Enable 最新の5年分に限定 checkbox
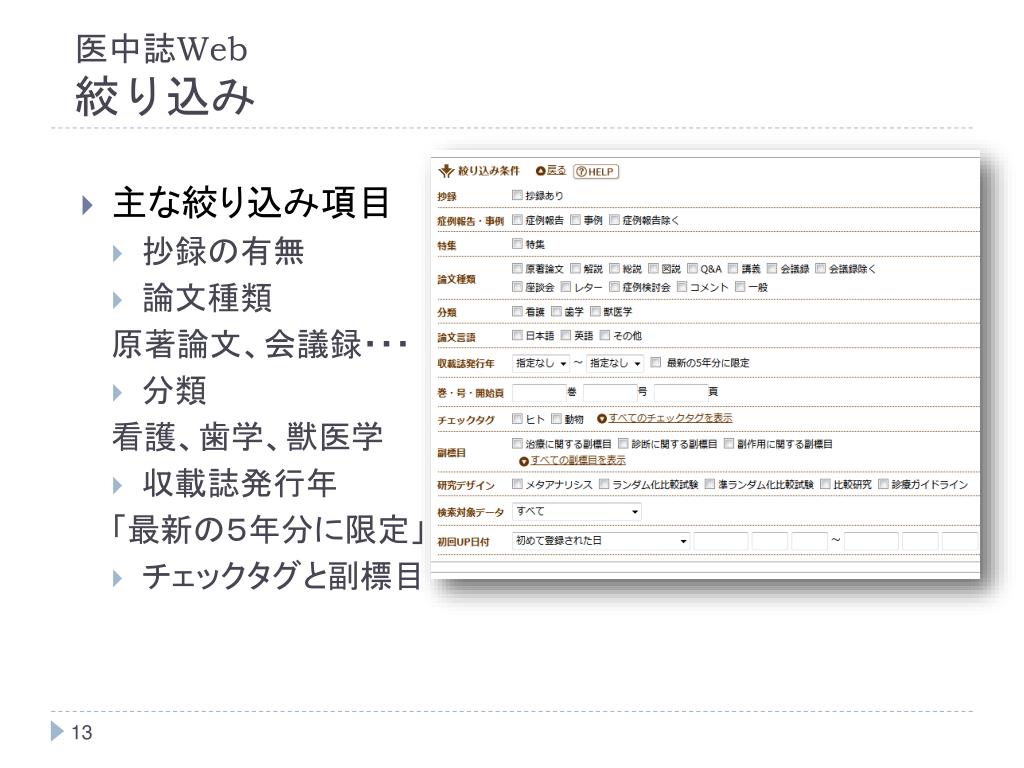Viewport: 1024px width, 768px height. click(x=656, y=362)
